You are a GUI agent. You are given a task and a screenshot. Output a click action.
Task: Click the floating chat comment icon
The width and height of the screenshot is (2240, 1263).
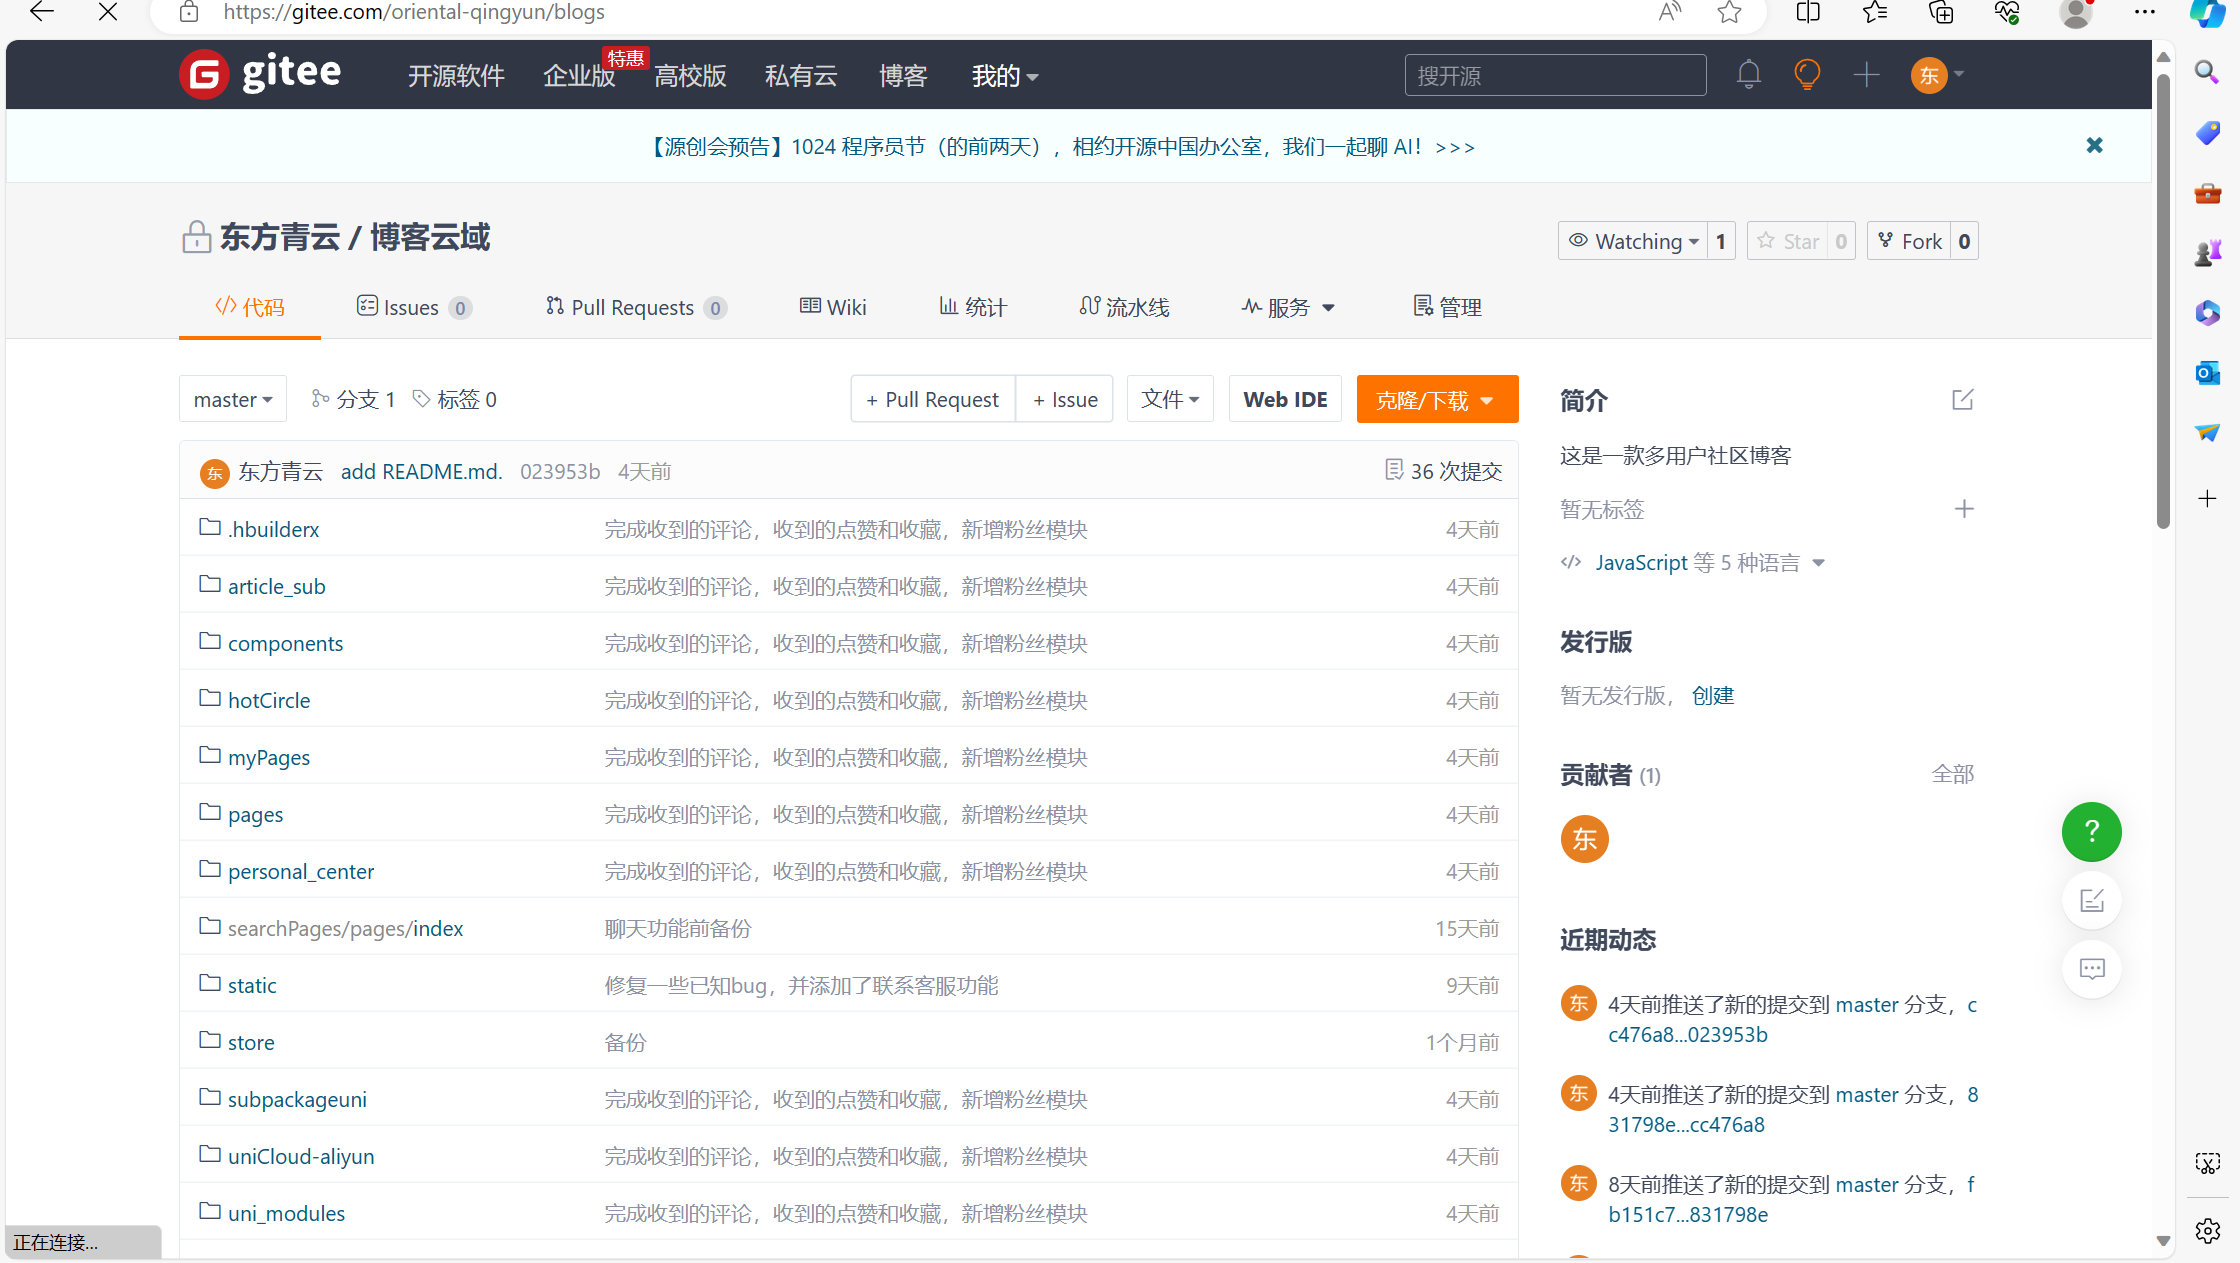pos(2091,969)
